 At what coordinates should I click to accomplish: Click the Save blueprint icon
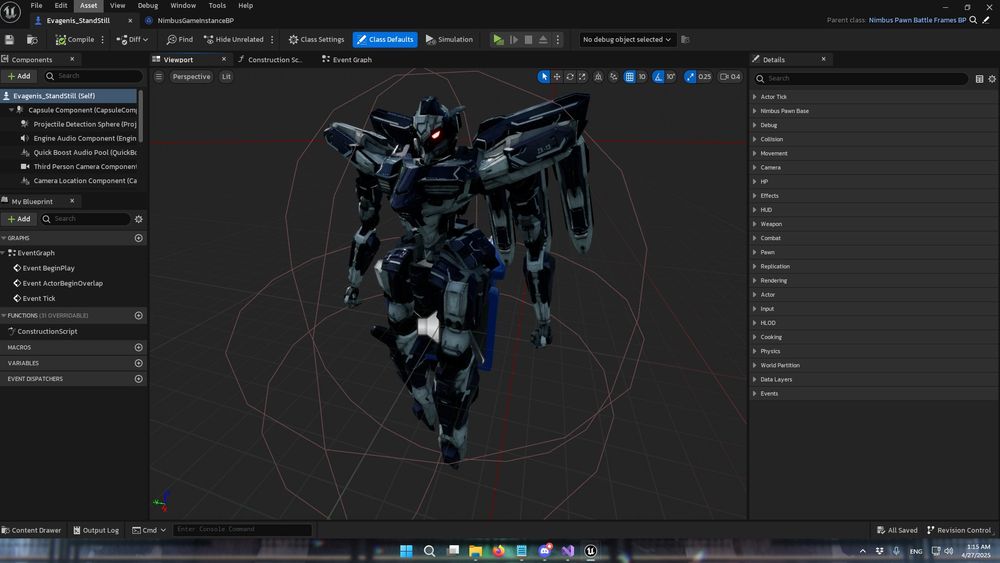click(x=10, y=40)
